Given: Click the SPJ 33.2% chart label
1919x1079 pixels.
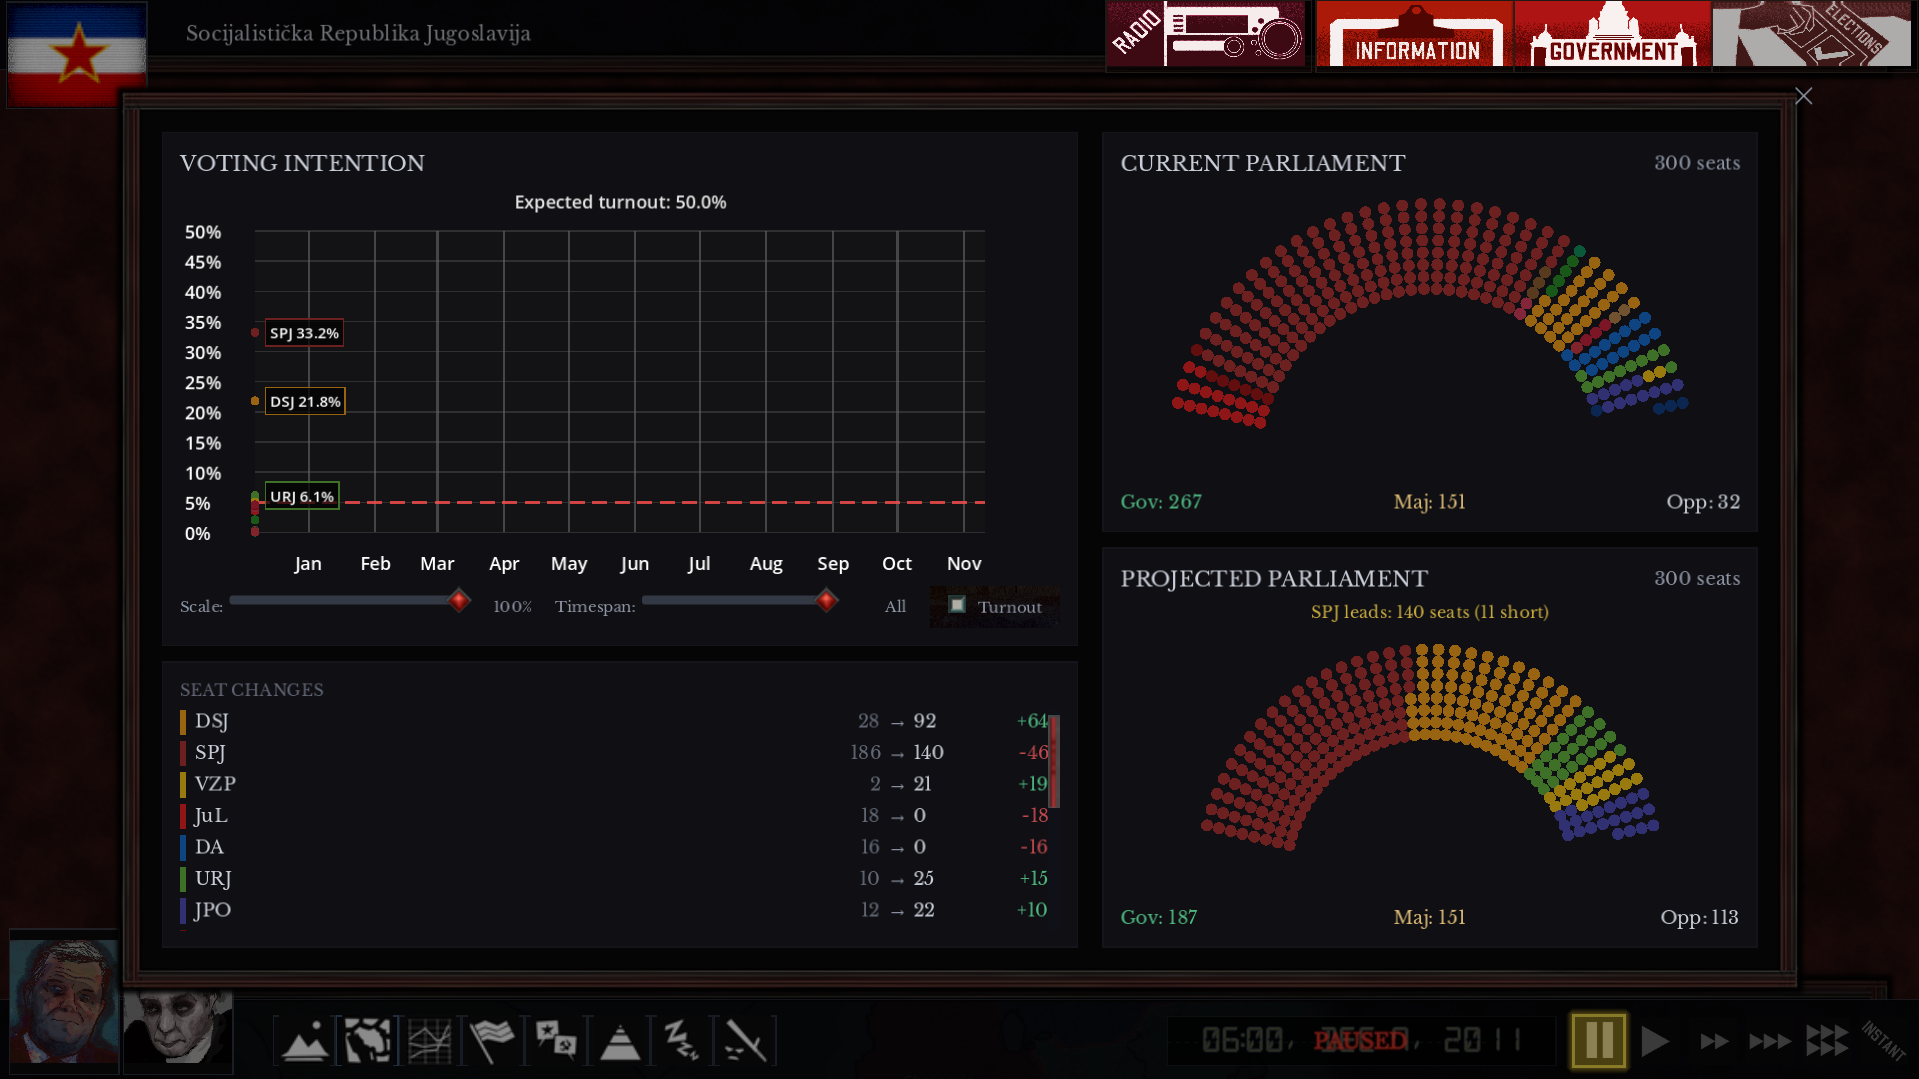Looking at the screenshot, I should pyautogui.click(x=304, y=333).
